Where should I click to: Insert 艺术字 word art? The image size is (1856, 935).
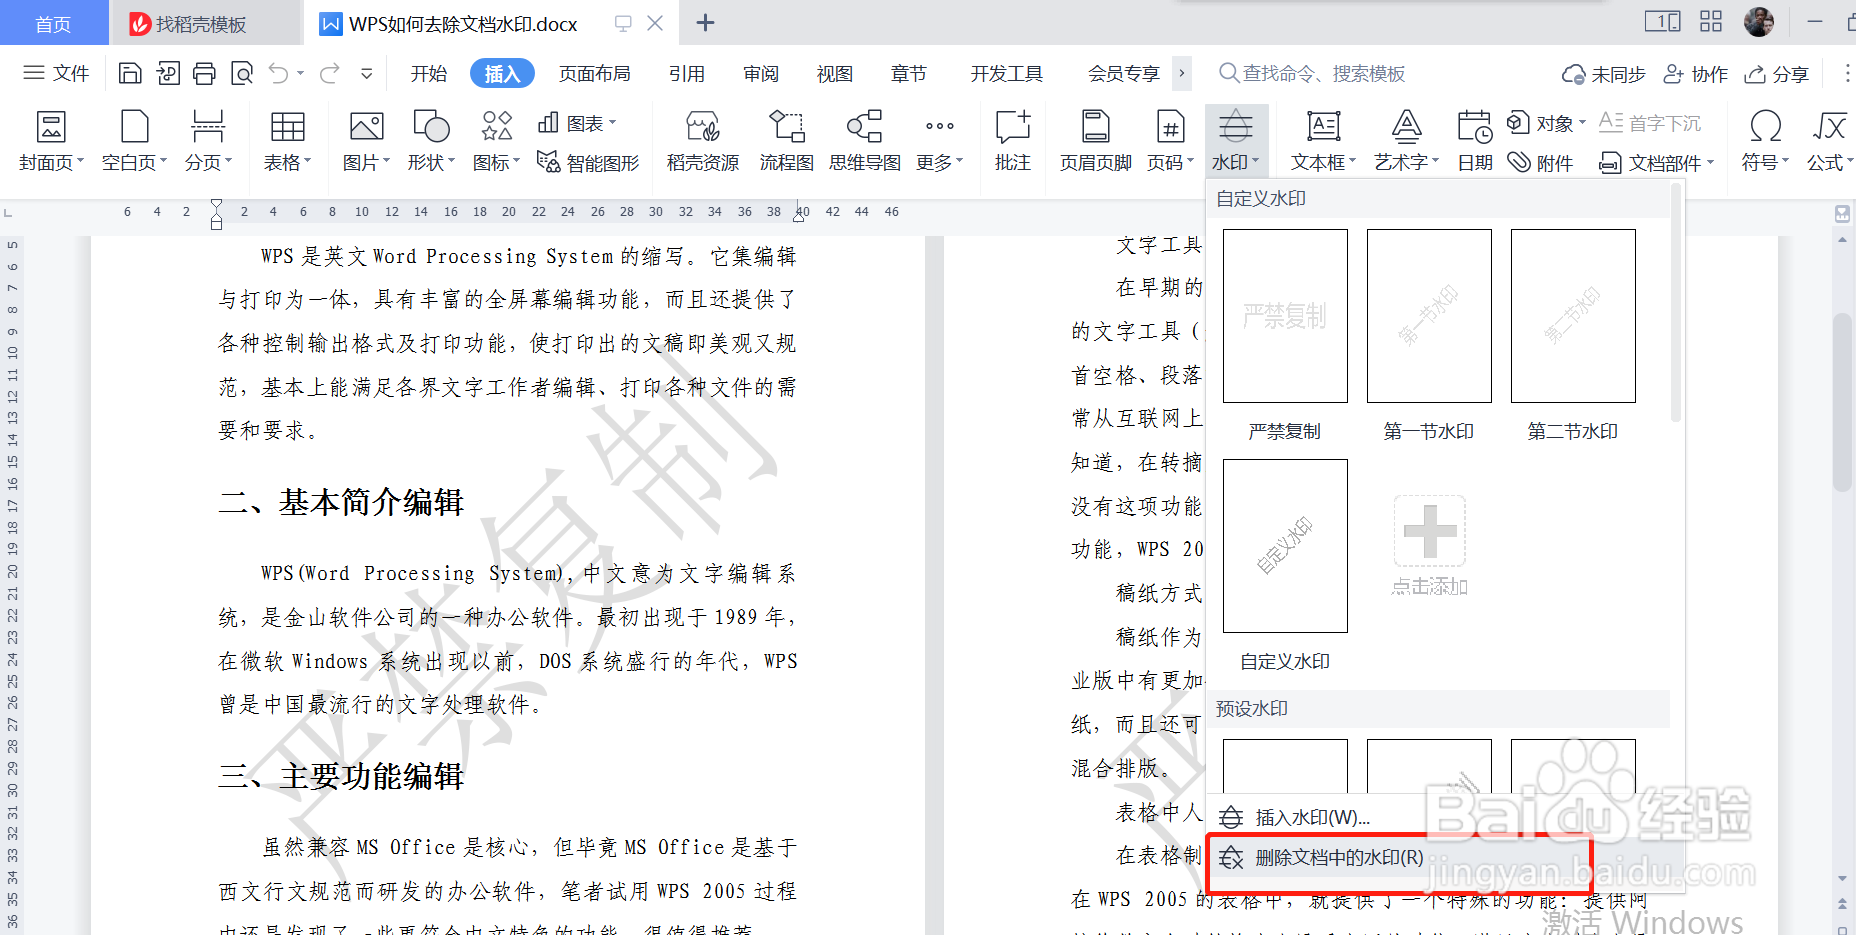tap(1406, 141)
